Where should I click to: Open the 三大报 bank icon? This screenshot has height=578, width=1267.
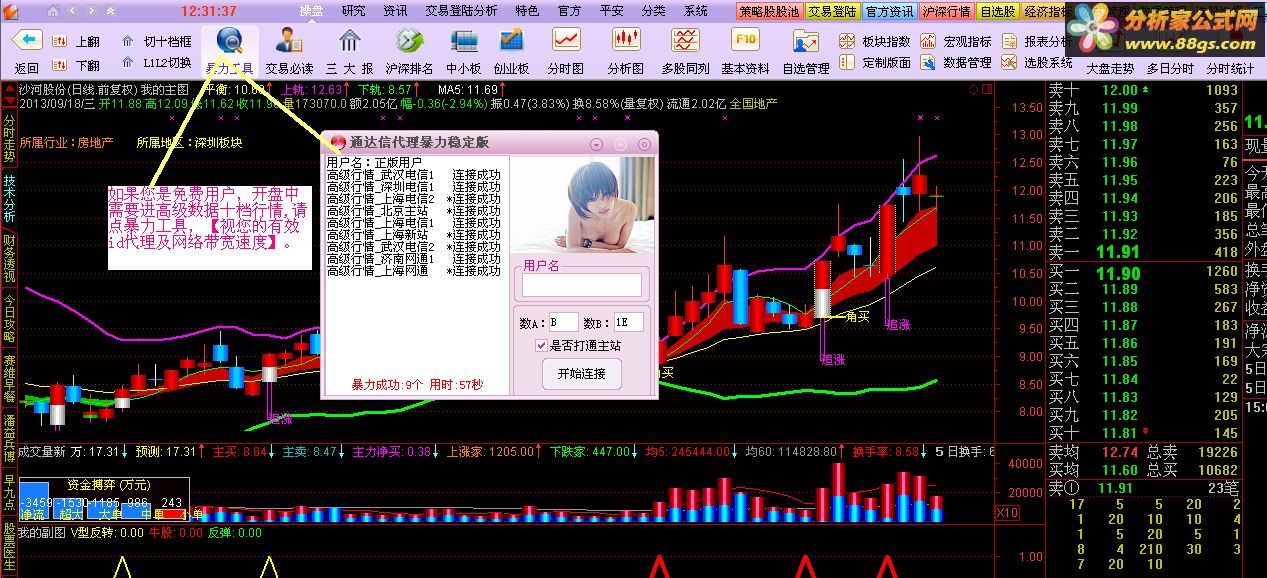coord(349,41)
